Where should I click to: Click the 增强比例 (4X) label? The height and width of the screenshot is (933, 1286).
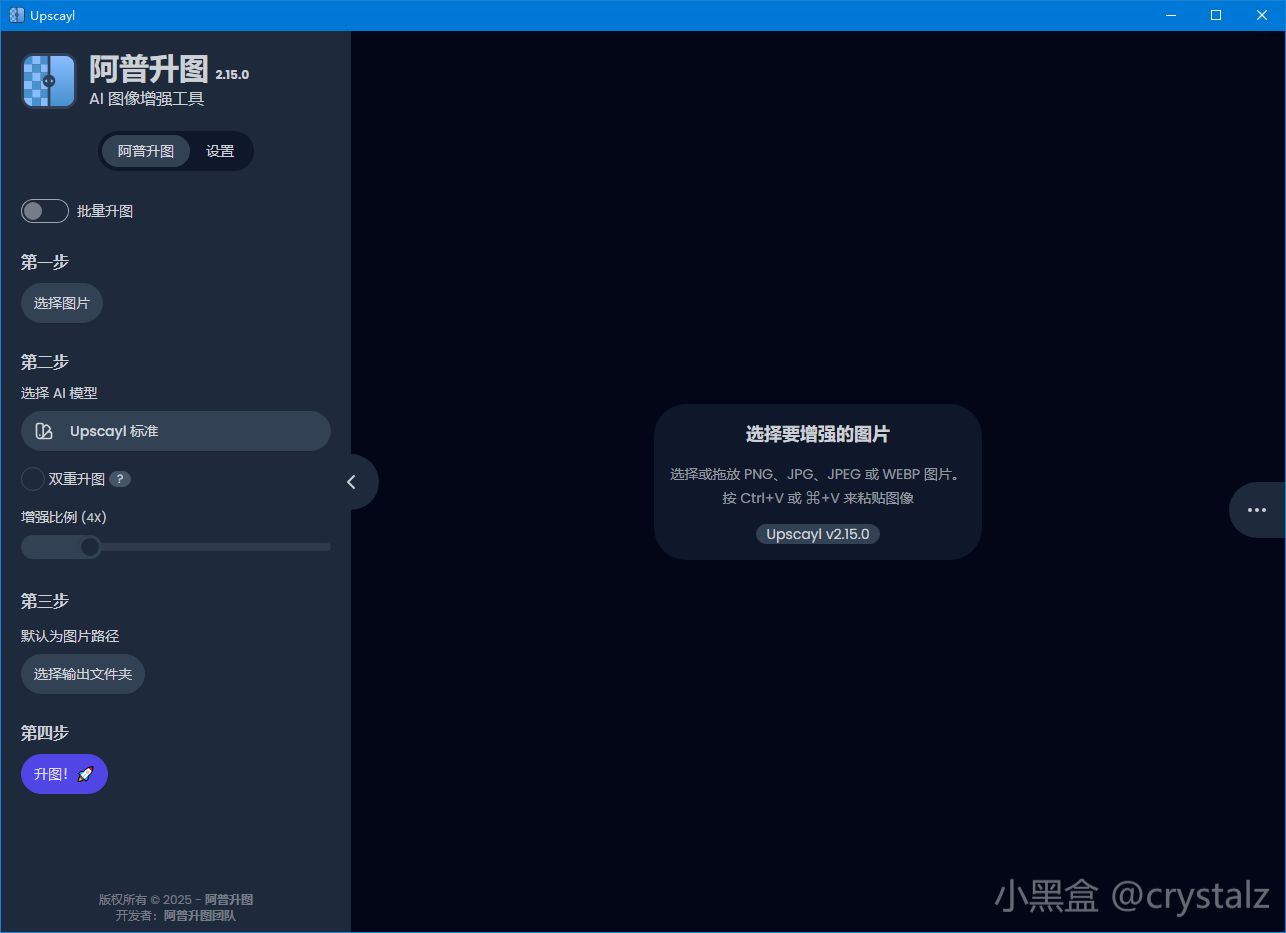(64, 517)
